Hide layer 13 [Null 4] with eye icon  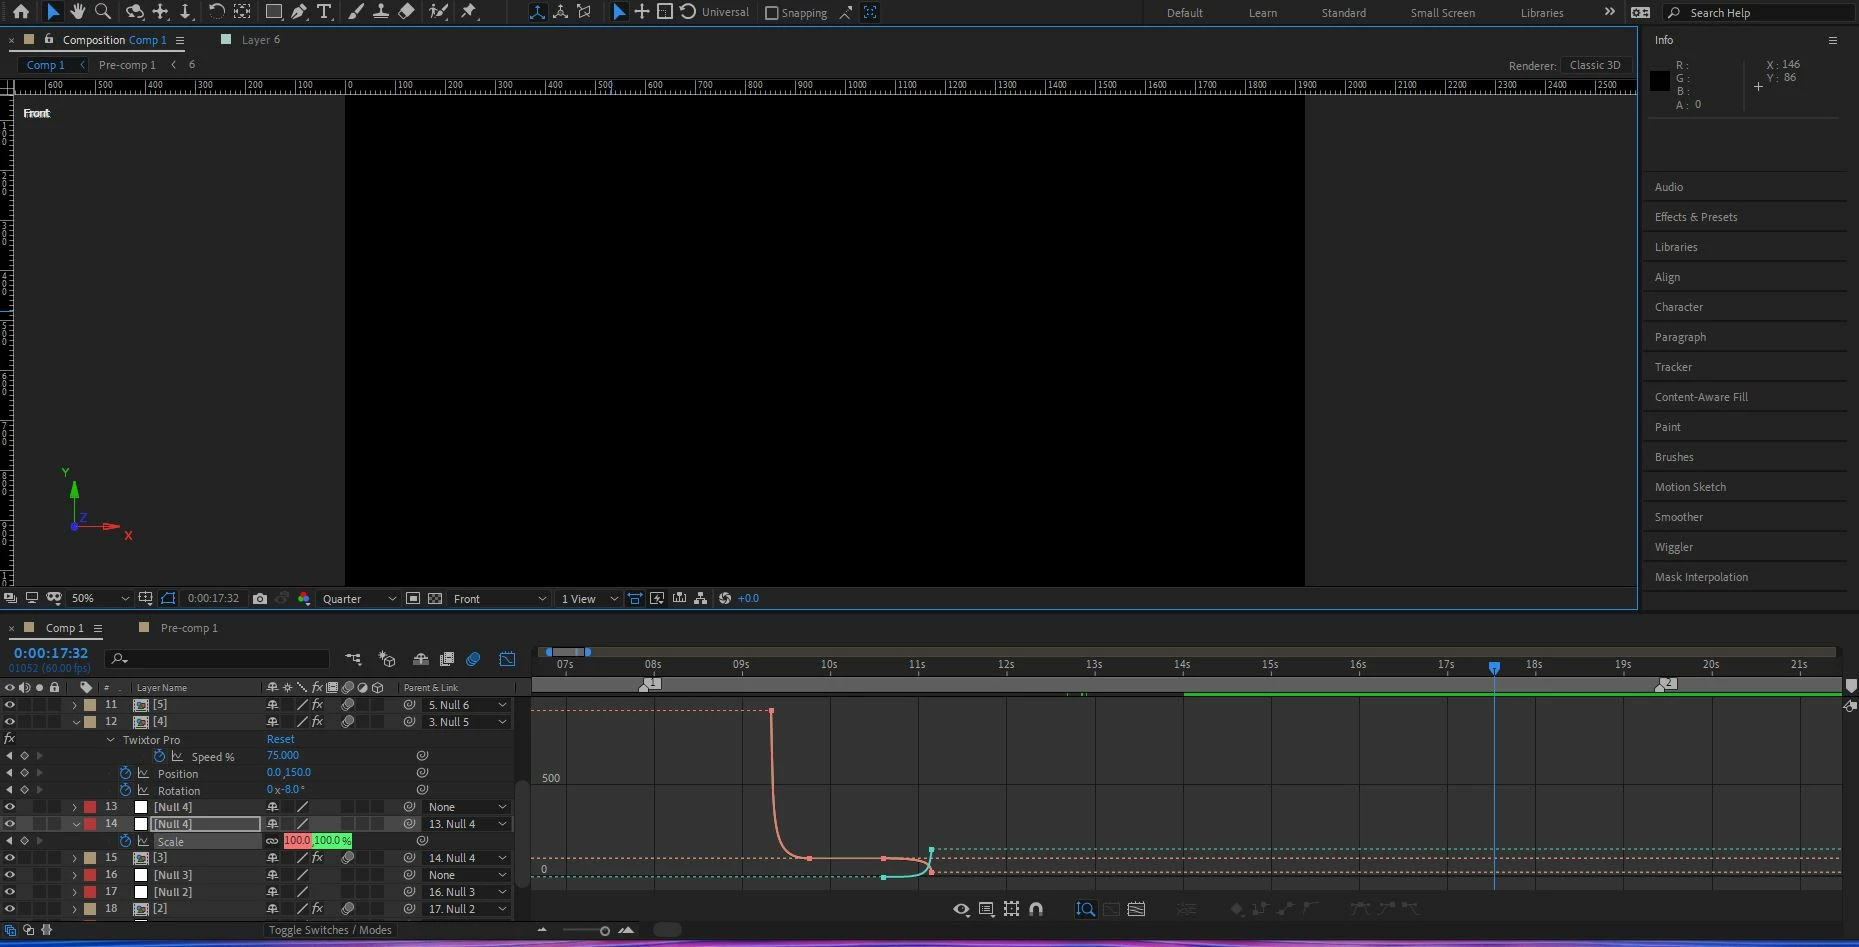pyautogui.click(x=10, y=807)
